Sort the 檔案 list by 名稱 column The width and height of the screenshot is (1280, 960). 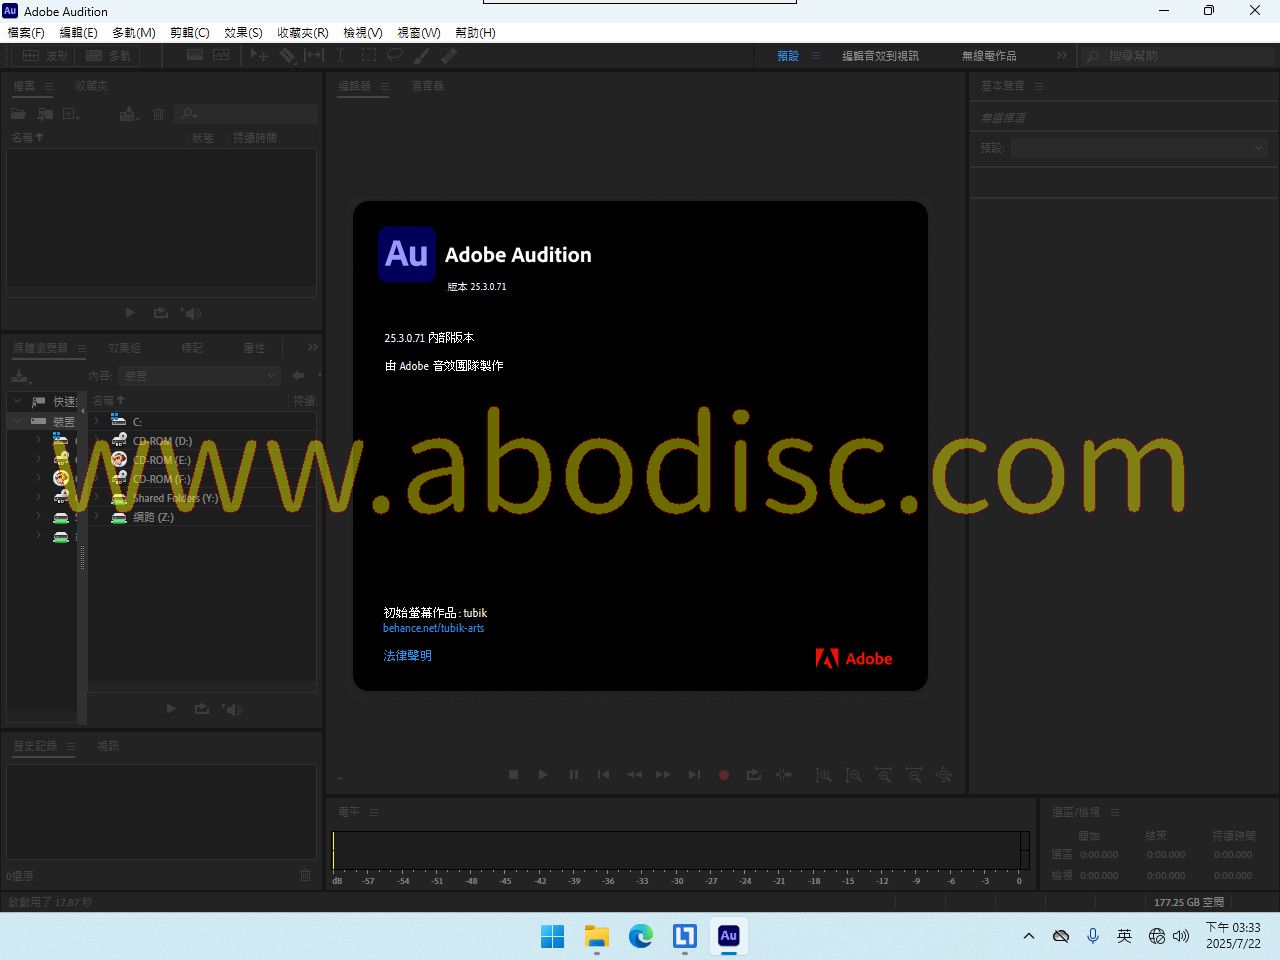(28, 137)
